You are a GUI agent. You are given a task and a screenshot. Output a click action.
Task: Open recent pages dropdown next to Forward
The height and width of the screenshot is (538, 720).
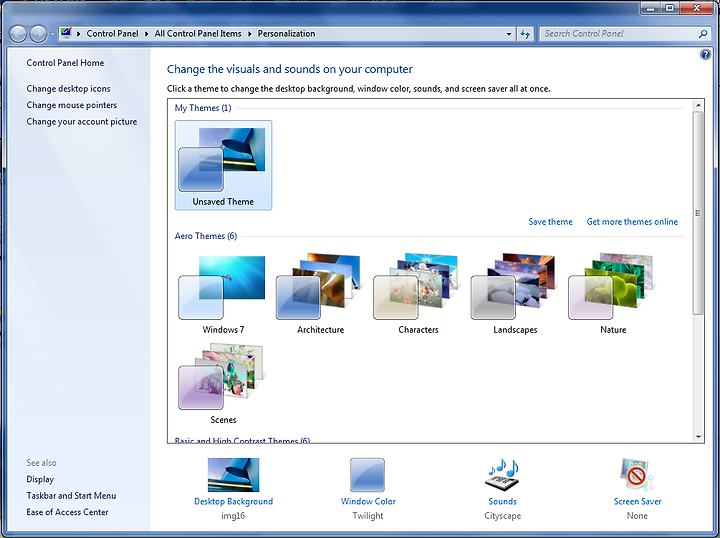coord(52,34)
